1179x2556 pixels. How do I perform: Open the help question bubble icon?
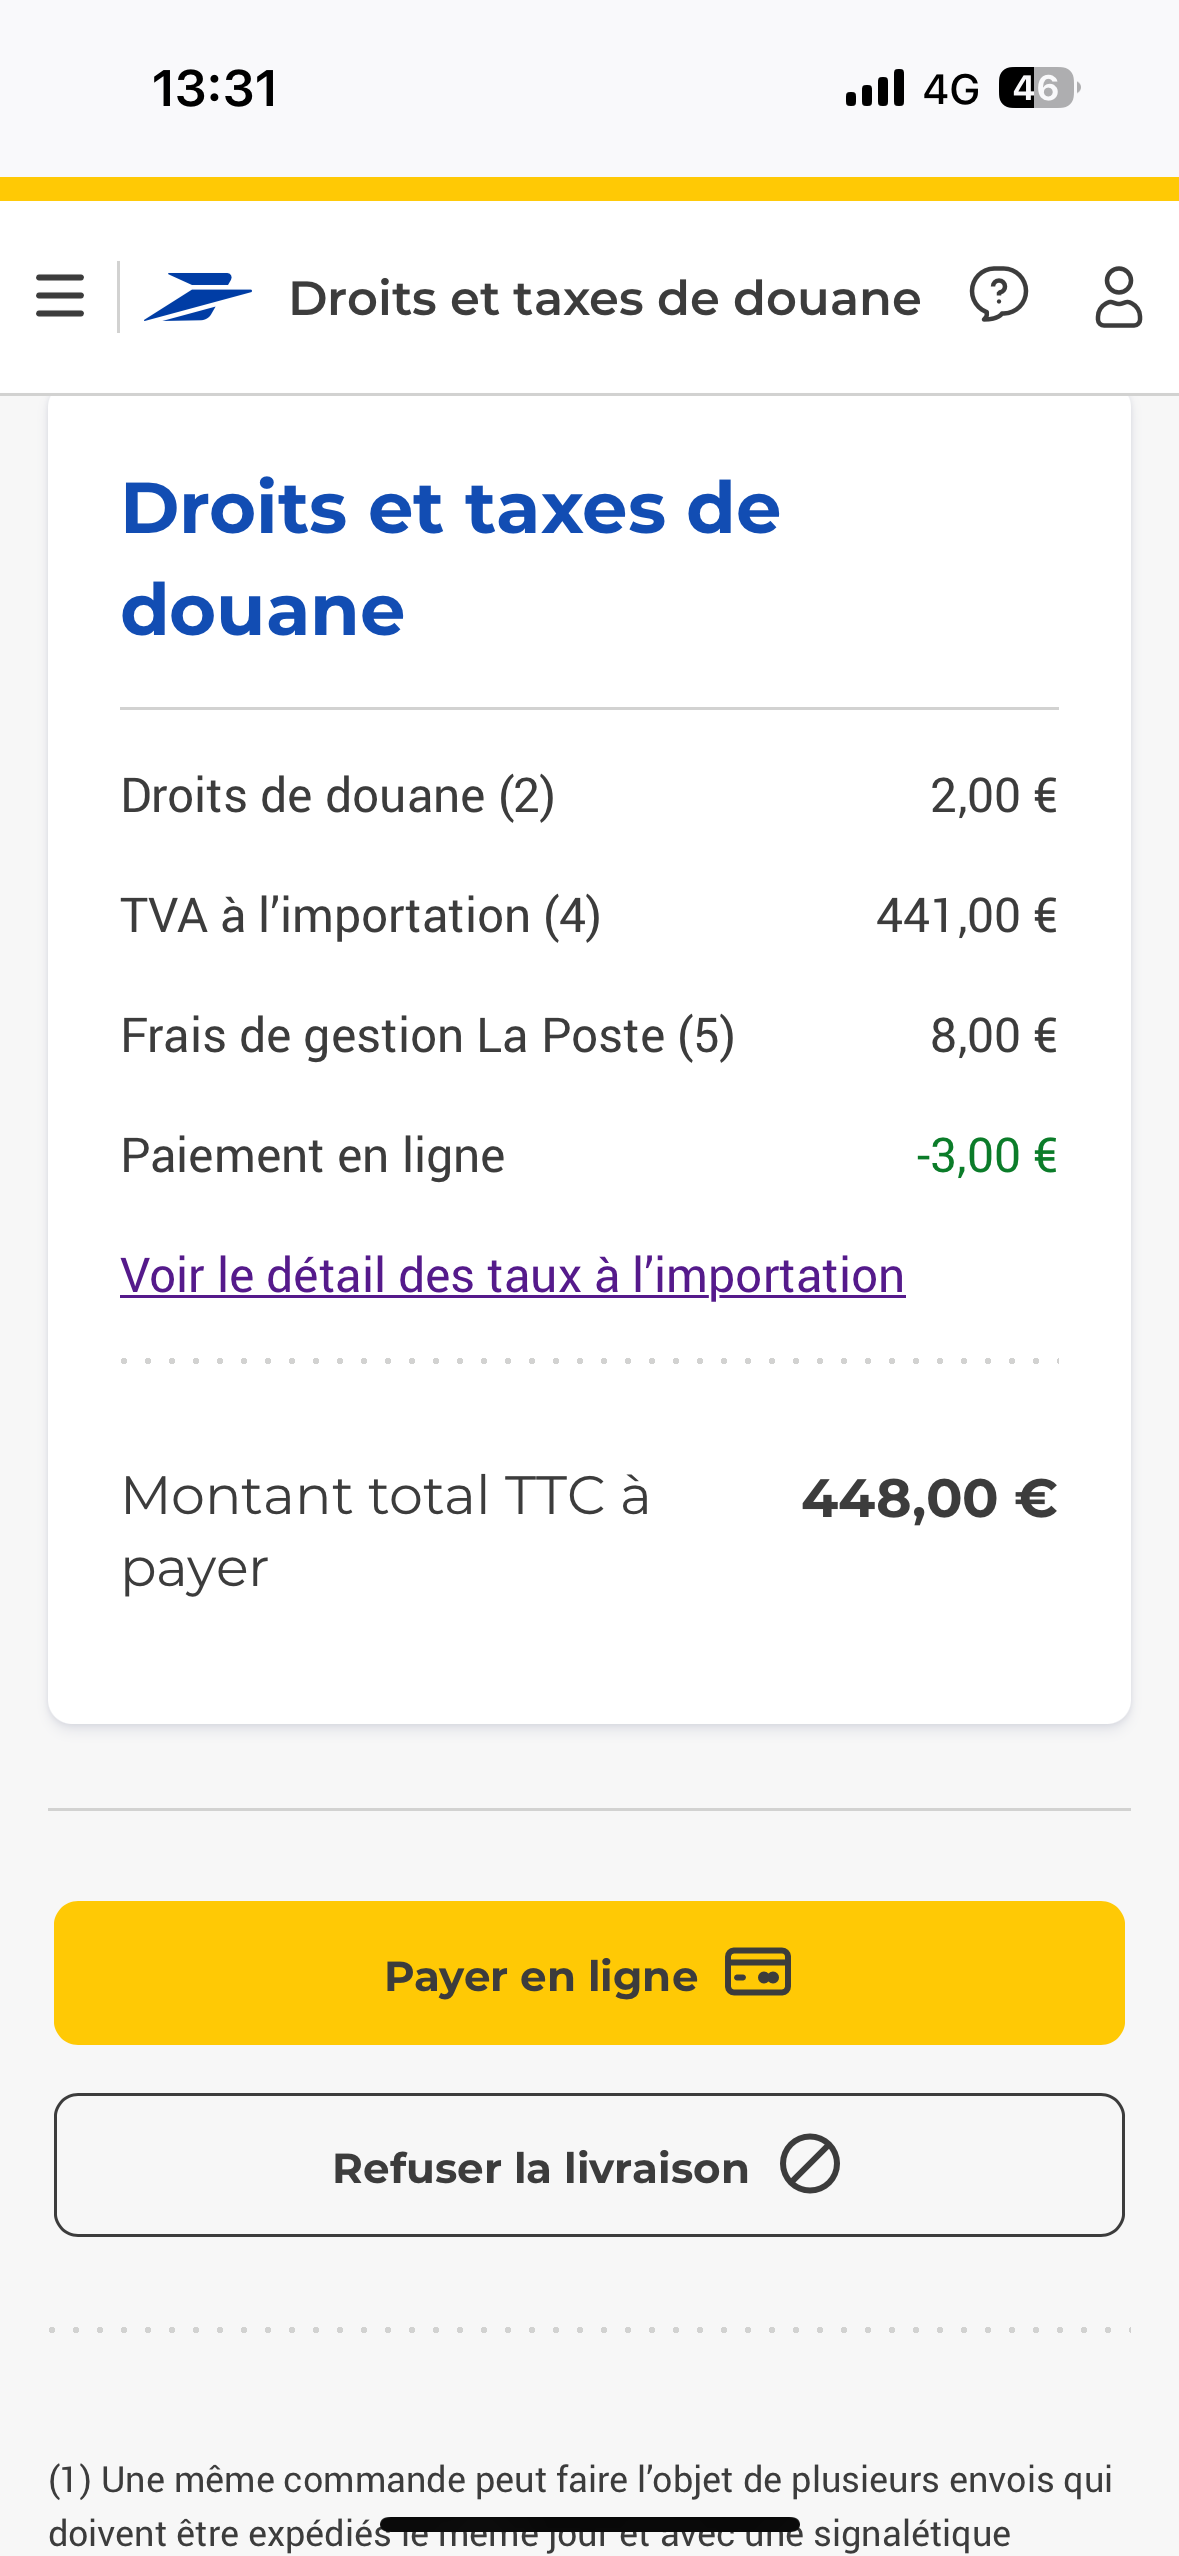pos(998,296)
